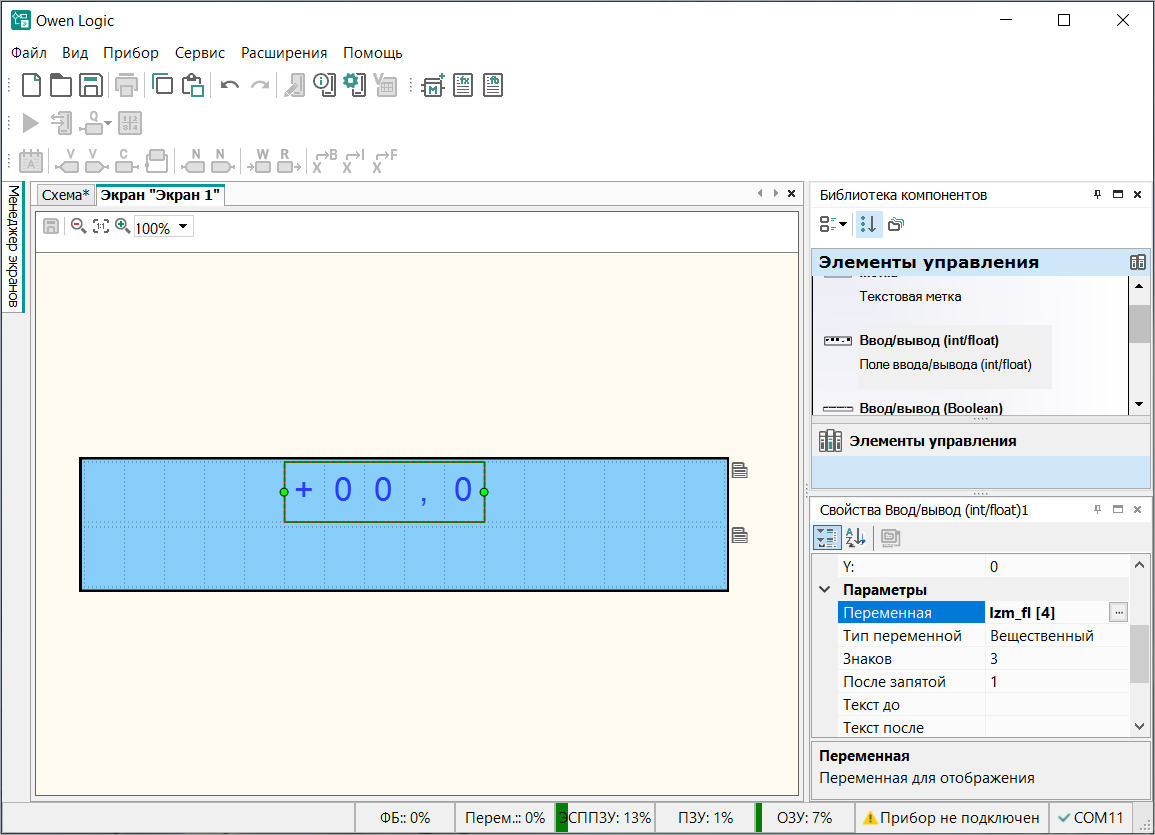This screenshot has height=835, width=1155.
Task: Open device information icon in the toolbar
Action: [324, 86]
